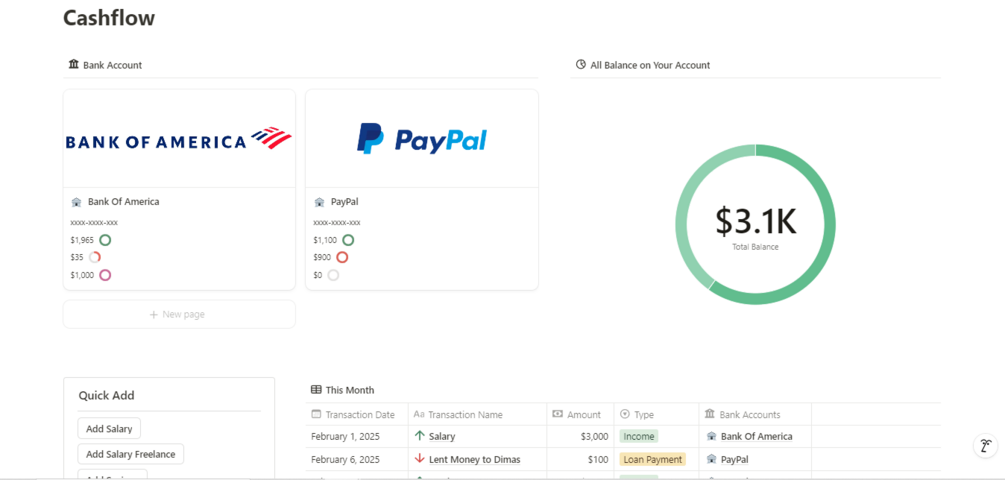The height and width of the screenshot is (480, 1005).
Task: Open the PayPal logo card cover
Action: click(422, 138)
